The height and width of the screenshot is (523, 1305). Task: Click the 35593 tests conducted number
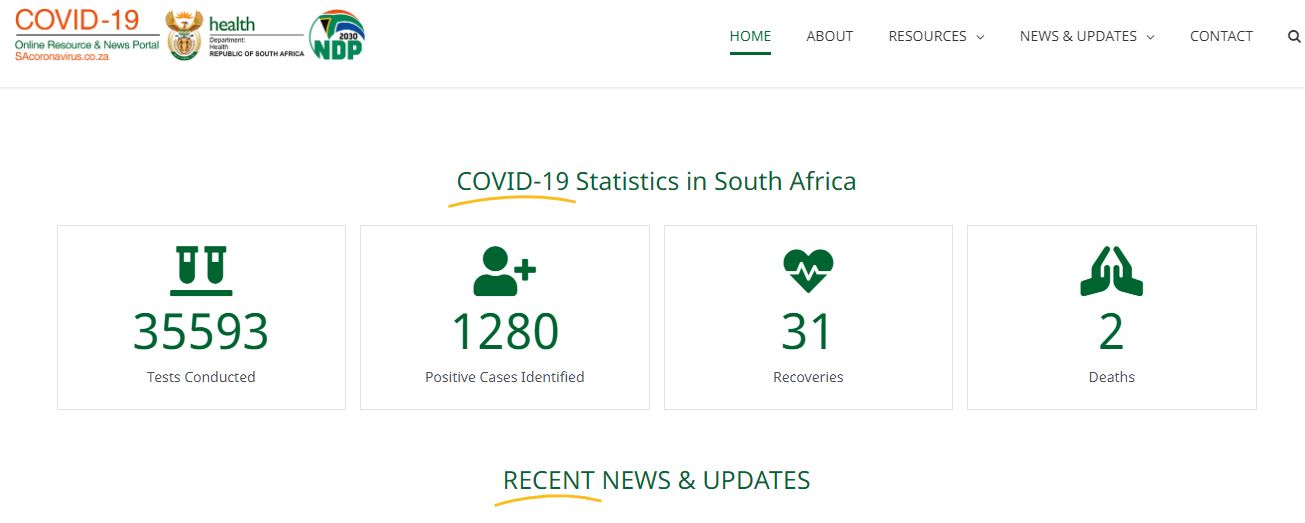pyautogui.click(x=201, y=332)
